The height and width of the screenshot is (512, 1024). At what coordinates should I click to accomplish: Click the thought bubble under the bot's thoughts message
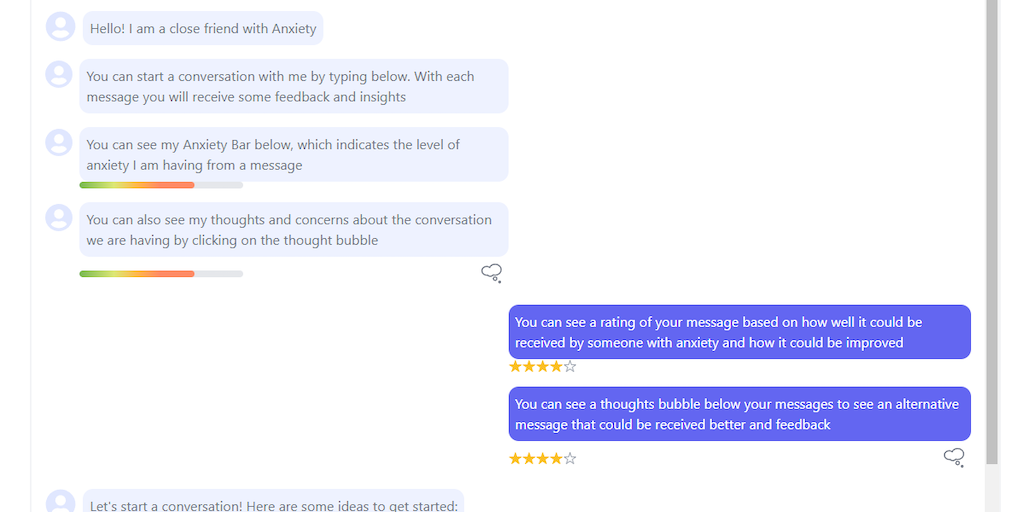491,273
